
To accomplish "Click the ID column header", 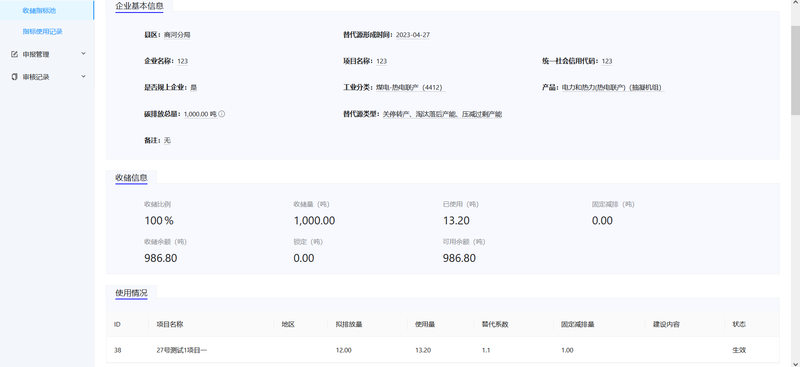I will coord(117,325).
